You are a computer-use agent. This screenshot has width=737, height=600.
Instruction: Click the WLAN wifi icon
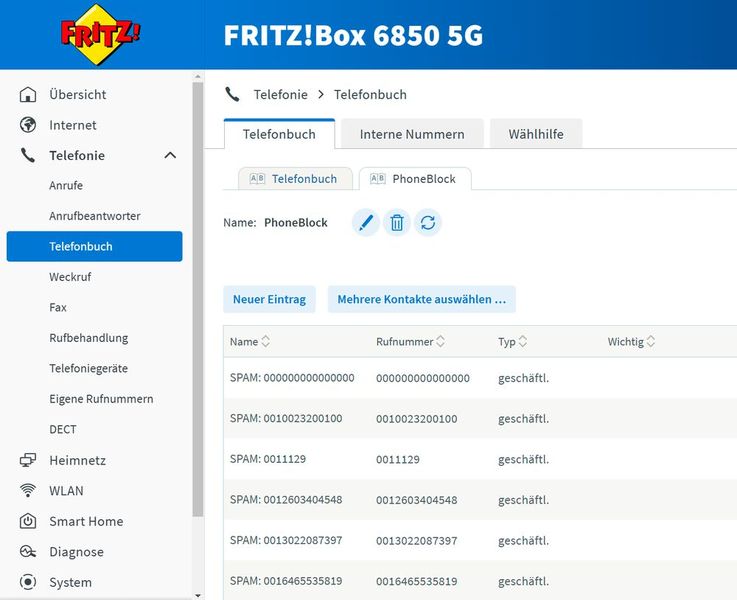pyautogui.click(x=28, y=491)
